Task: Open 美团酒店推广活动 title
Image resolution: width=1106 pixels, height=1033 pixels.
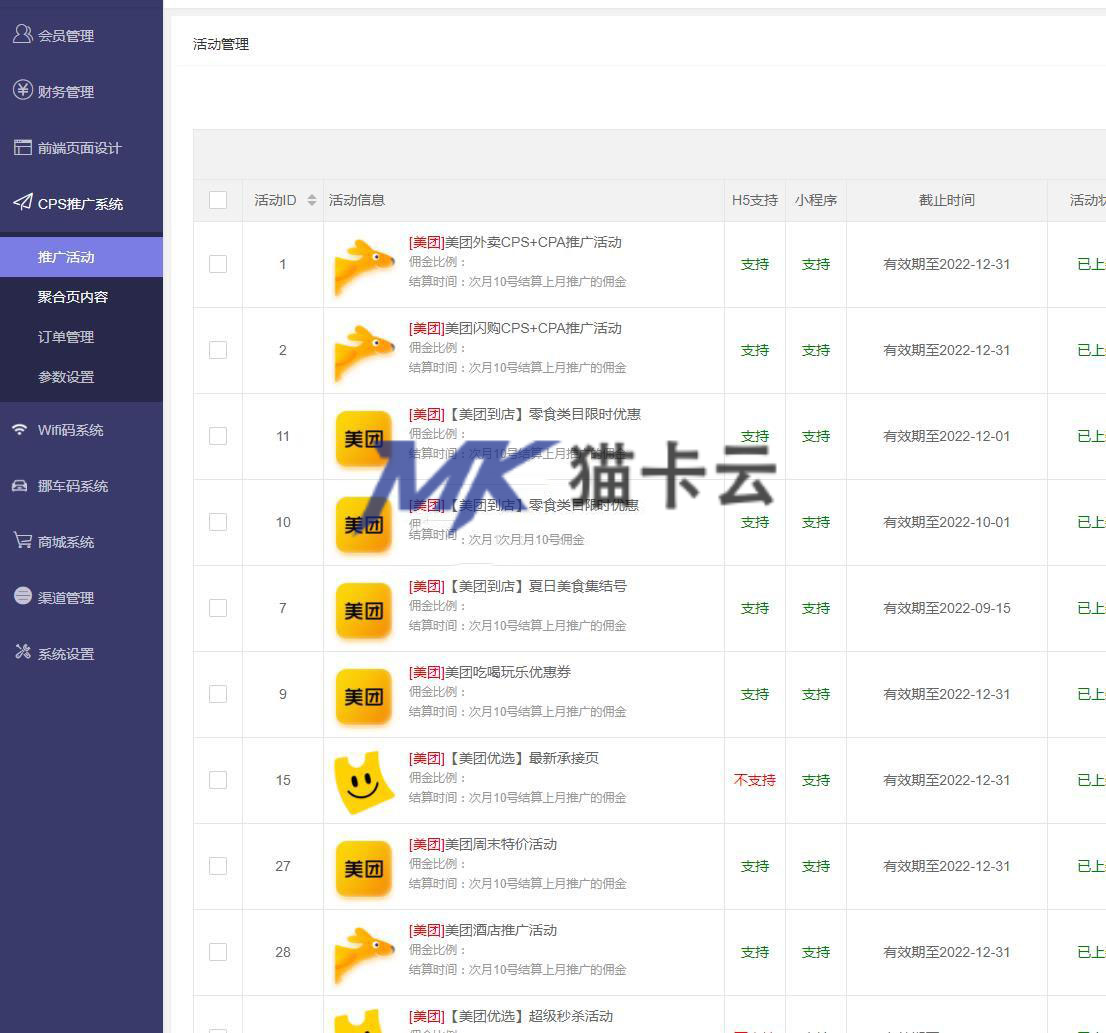Action: (x=482, y=930)
